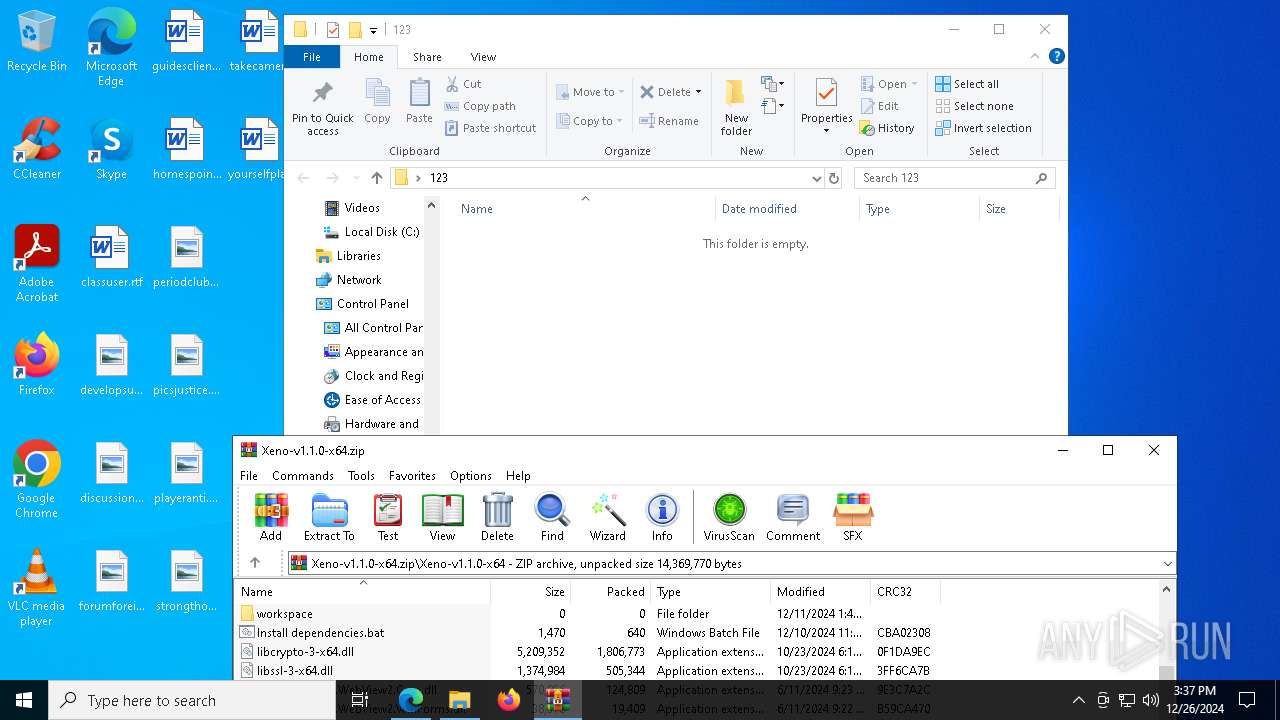Open Properties in Explorer ribbon
The width and height of the screenshot is (1280, 720).
826,105
